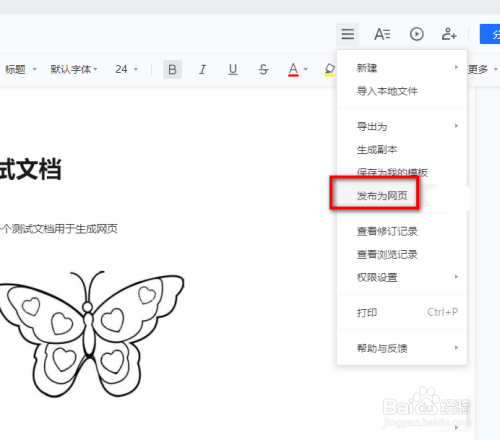Apply red font color A
The width and height of the screenshot is (500, 440).
coord(293,69)
